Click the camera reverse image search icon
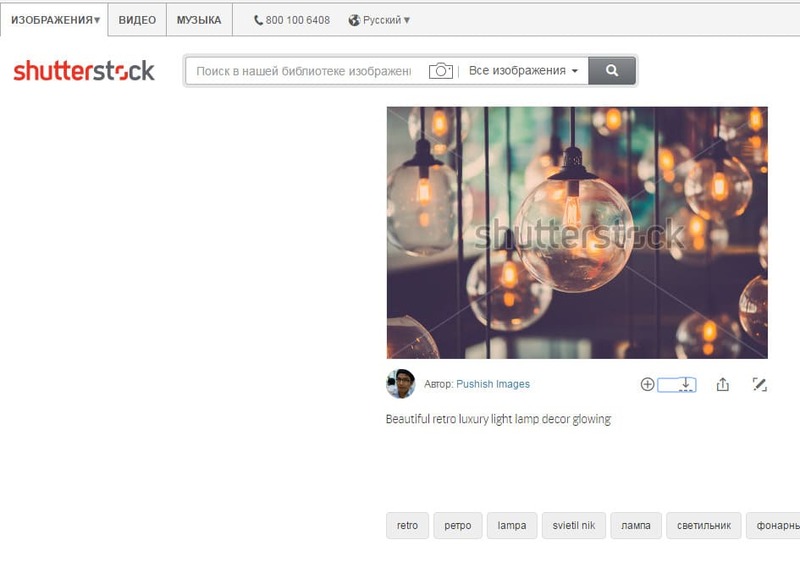The width and height of the screenshot is (800, 562). [x=441, y=70]
